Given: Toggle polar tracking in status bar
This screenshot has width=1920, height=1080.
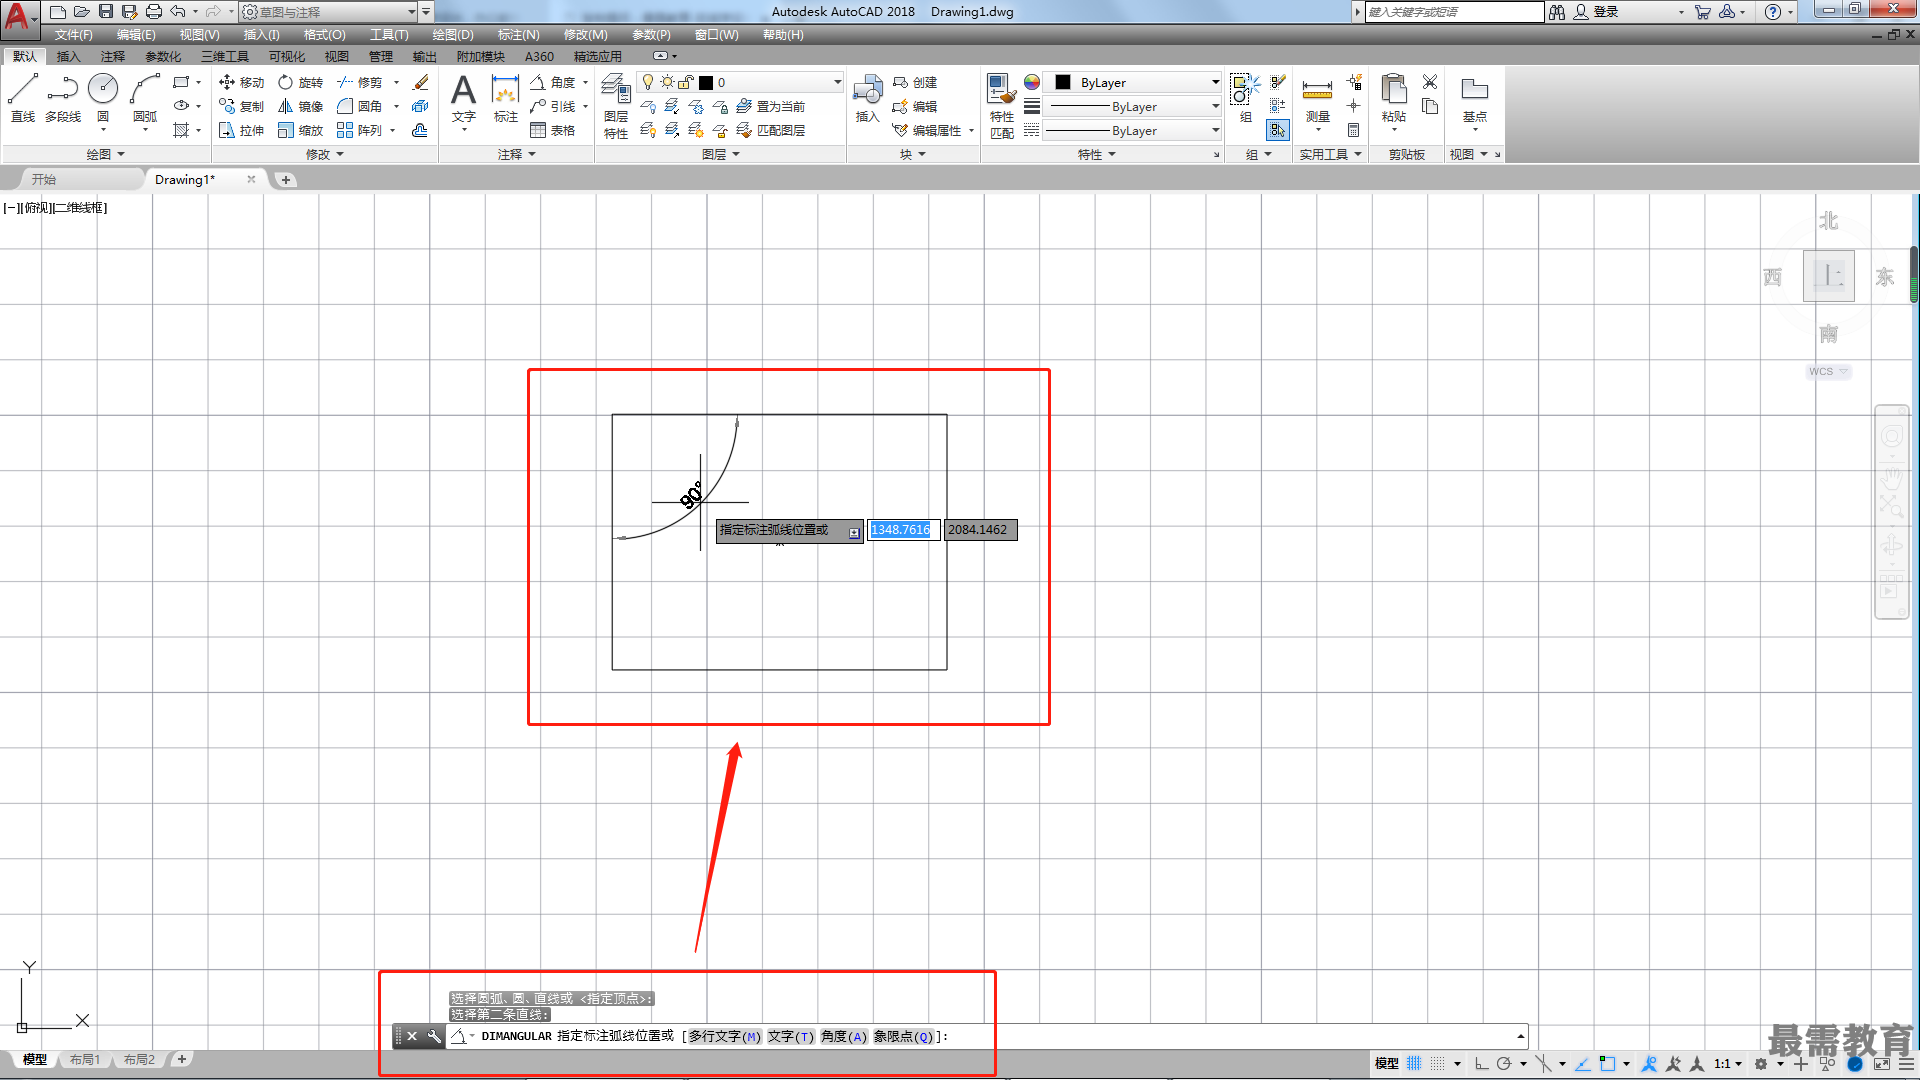Looking at the screenshot, I should coord(1504,1064).
